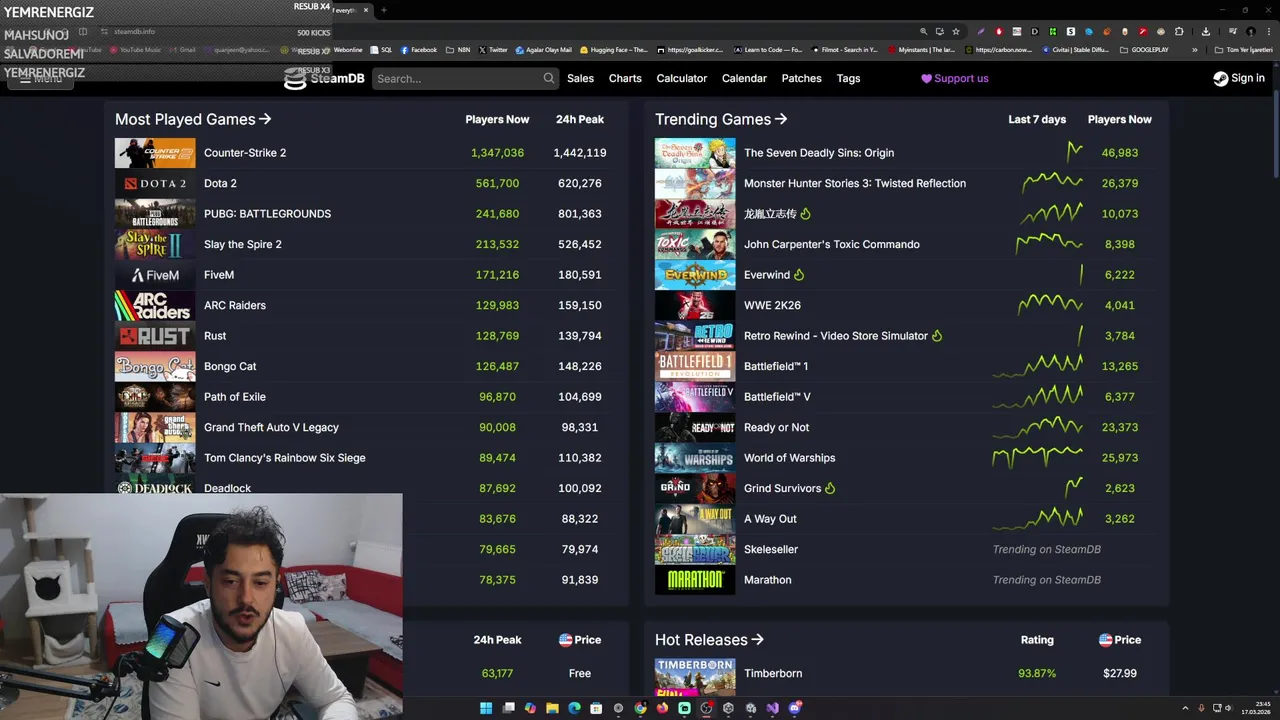Click Counter-Strike 2 players now 1,347,036
This screenshot has width=1280, height=720.
pyautogui.click(x=497, y=153)
